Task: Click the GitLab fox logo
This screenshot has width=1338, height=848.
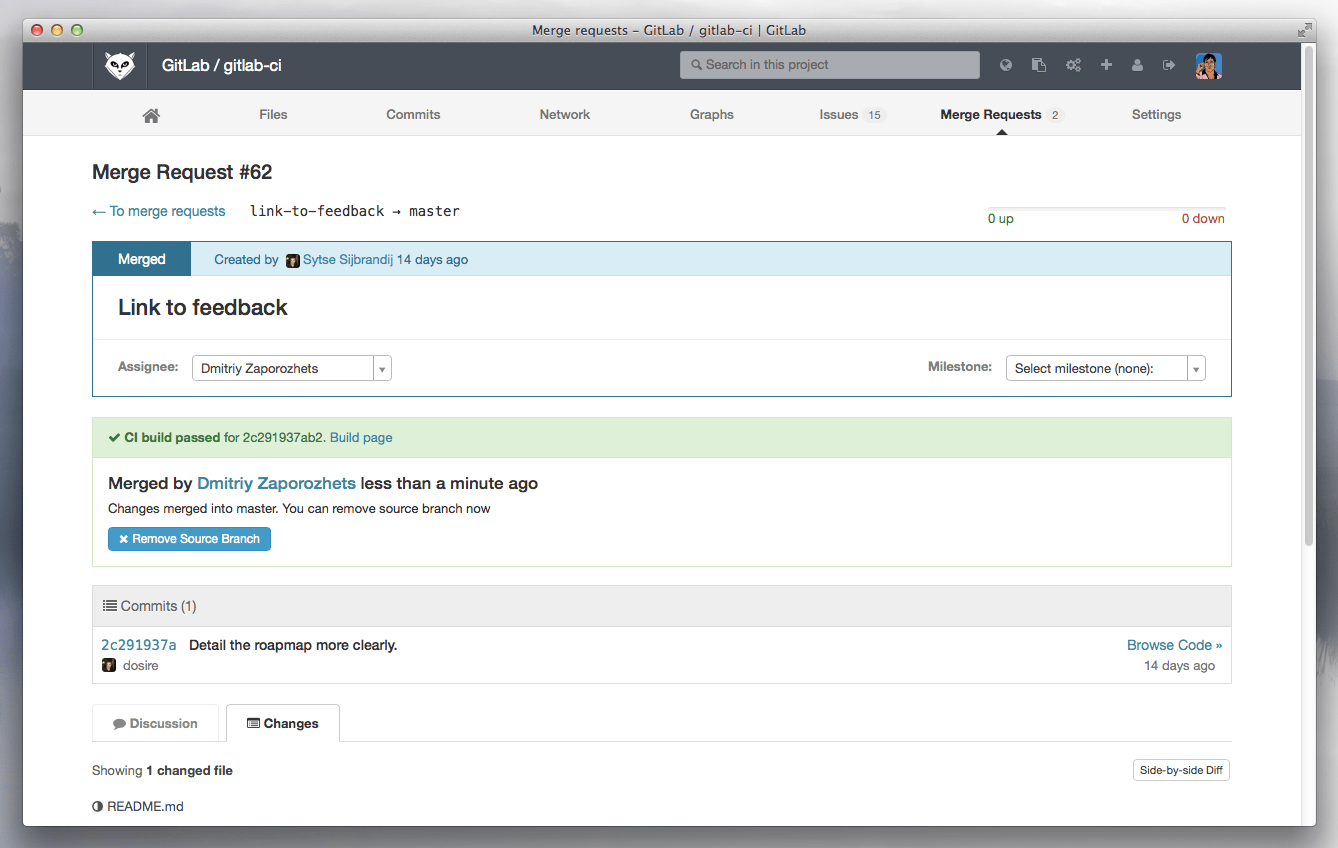Action: point(120,66)
